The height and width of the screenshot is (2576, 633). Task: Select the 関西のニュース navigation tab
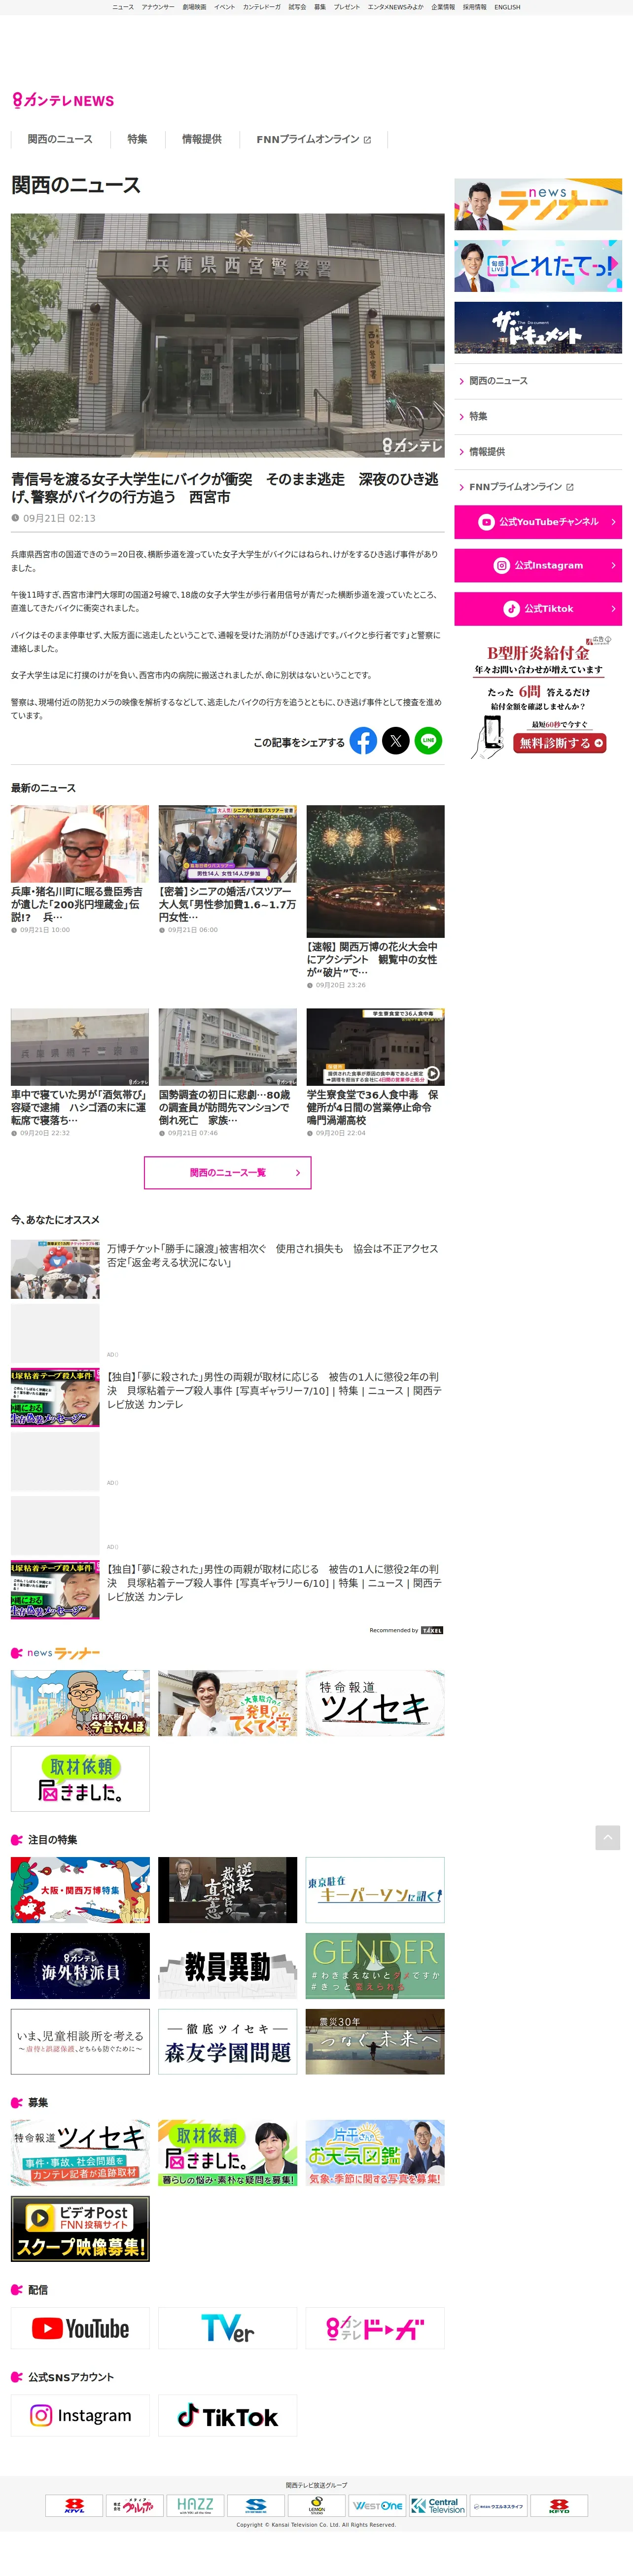(x=60, y=139)
